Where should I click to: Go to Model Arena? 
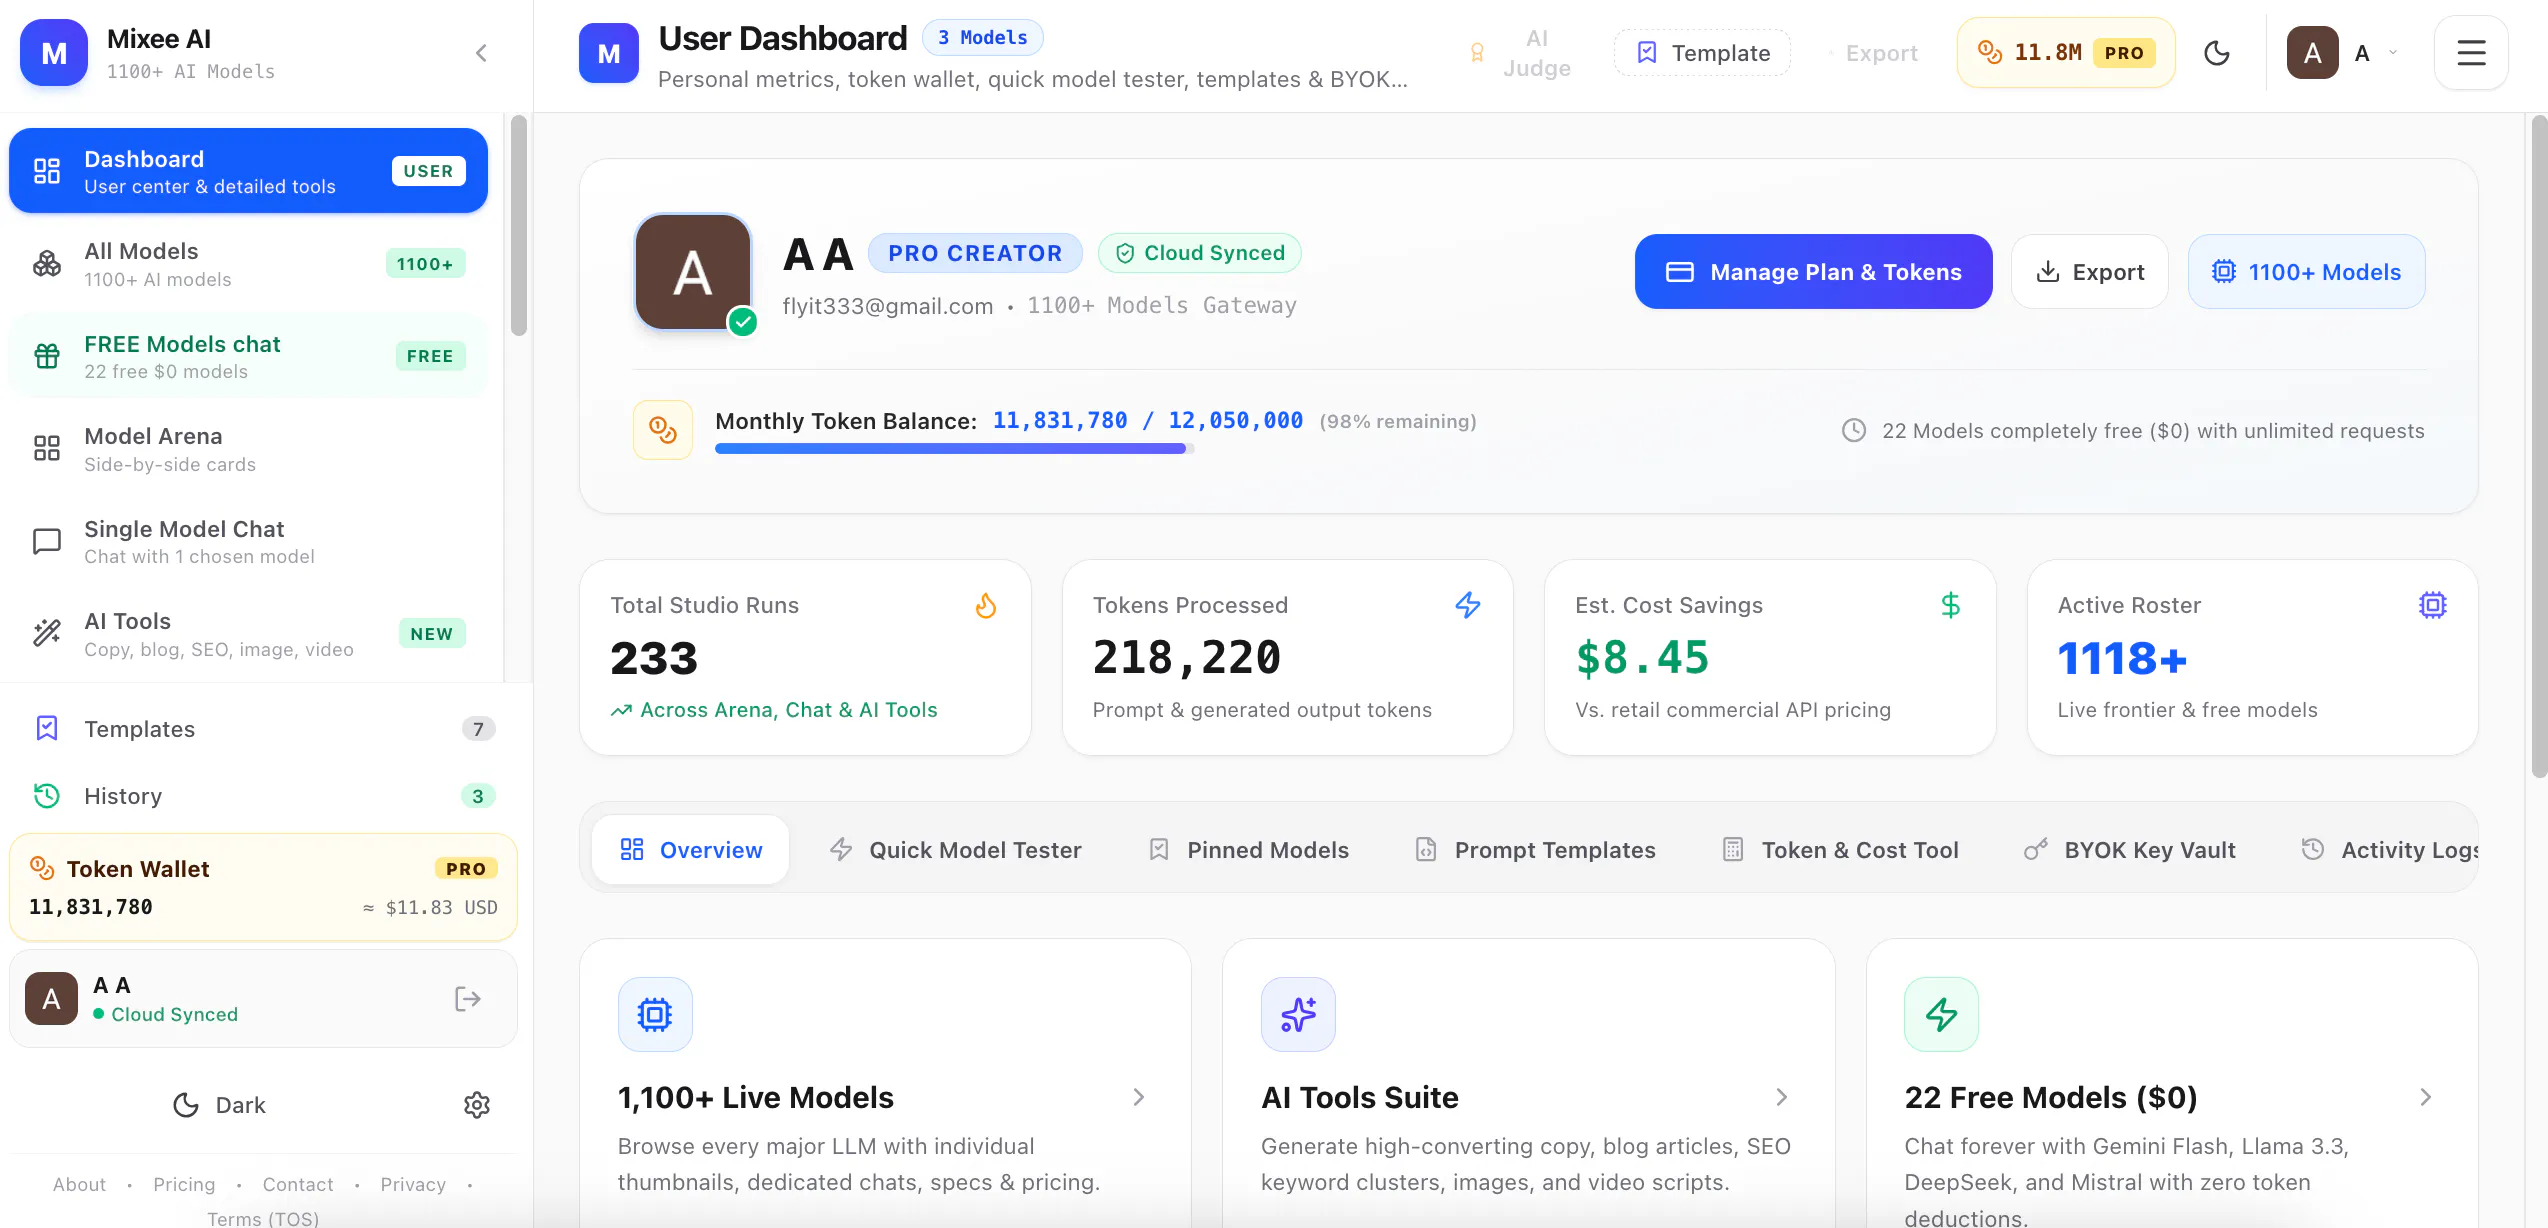(x=248, y=449)
